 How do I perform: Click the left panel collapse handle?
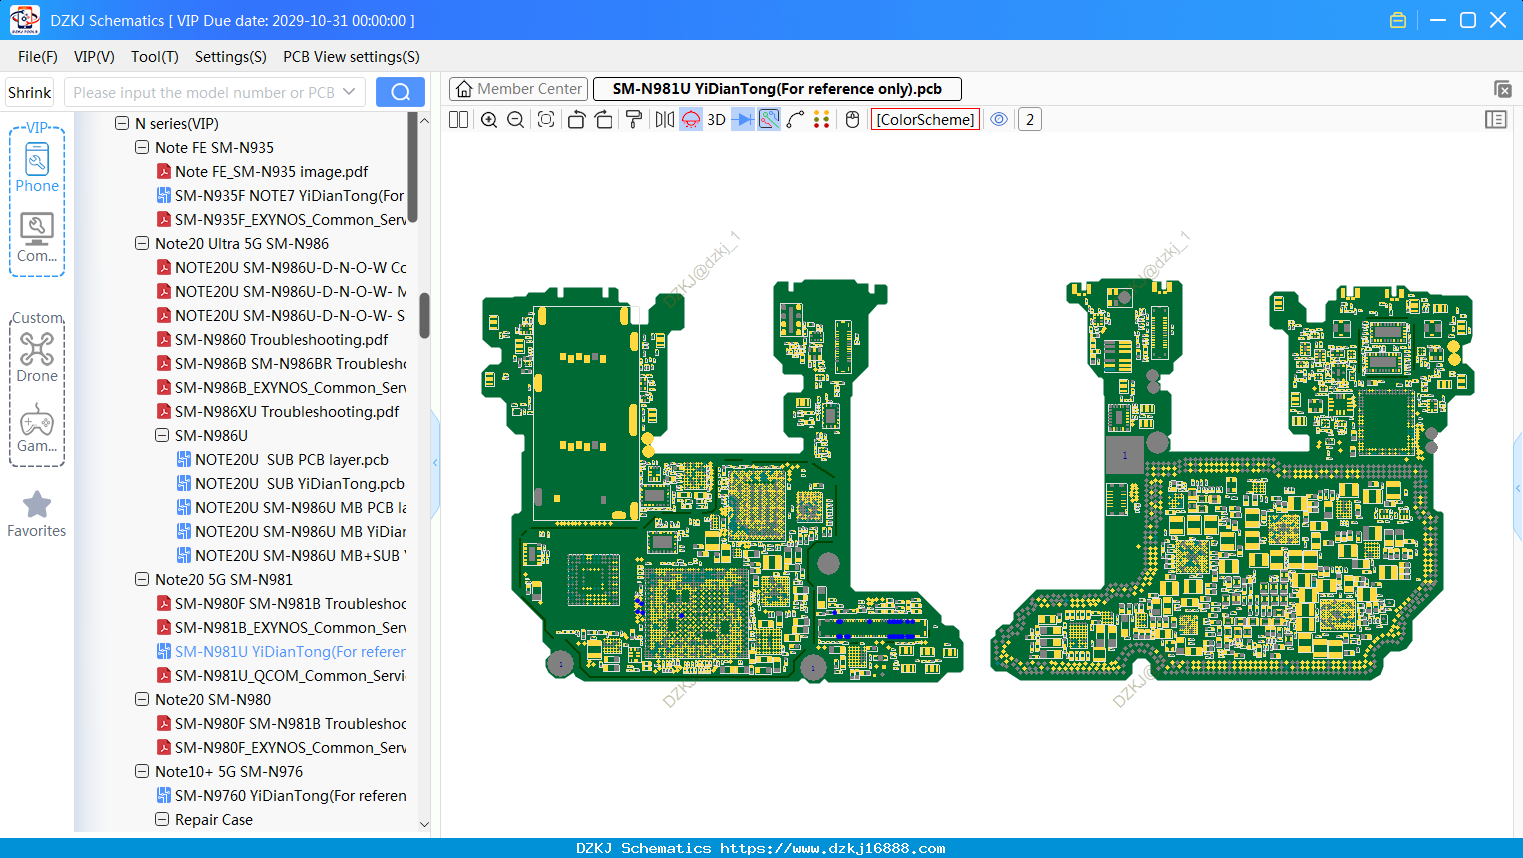click(x=435, y=462)
